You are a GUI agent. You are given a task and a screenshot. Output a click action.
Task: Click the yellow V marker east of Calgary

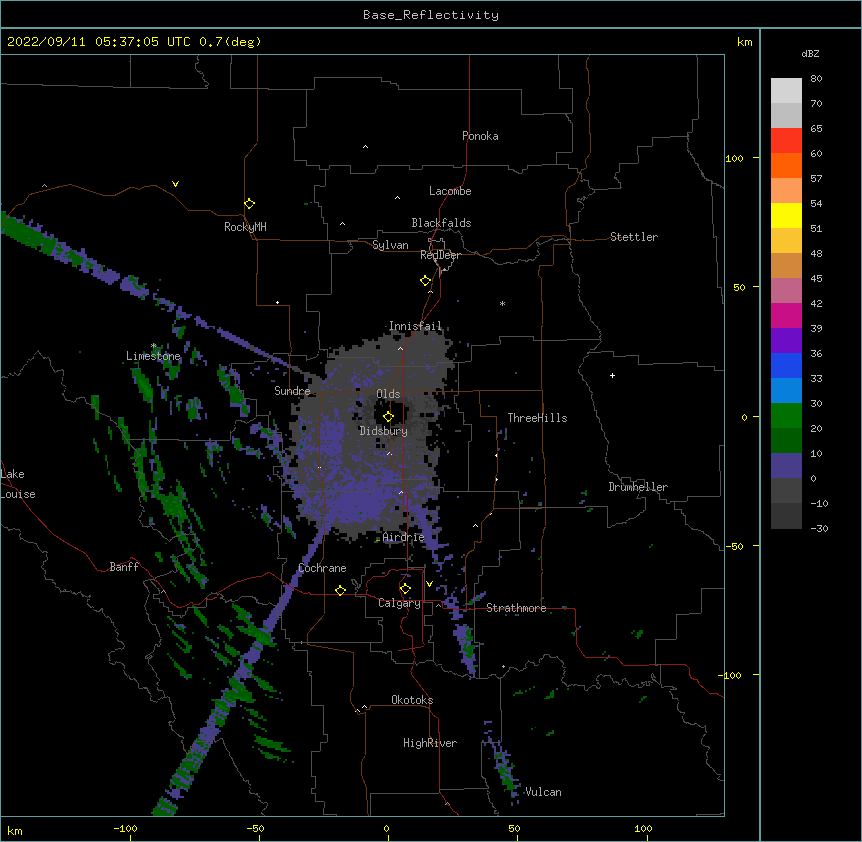(429, 584)
